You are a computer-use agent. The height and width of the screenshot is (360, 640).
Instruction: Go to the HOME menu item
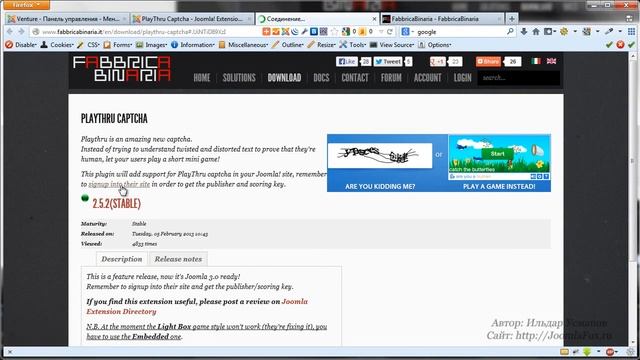click(202, 78)
